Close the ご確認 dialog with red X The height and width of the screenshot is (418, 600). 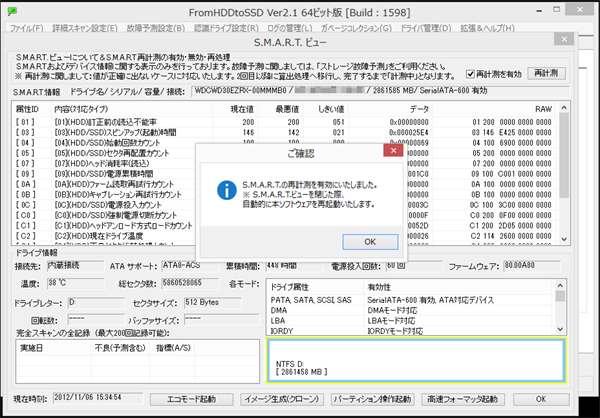coord(393,150)
